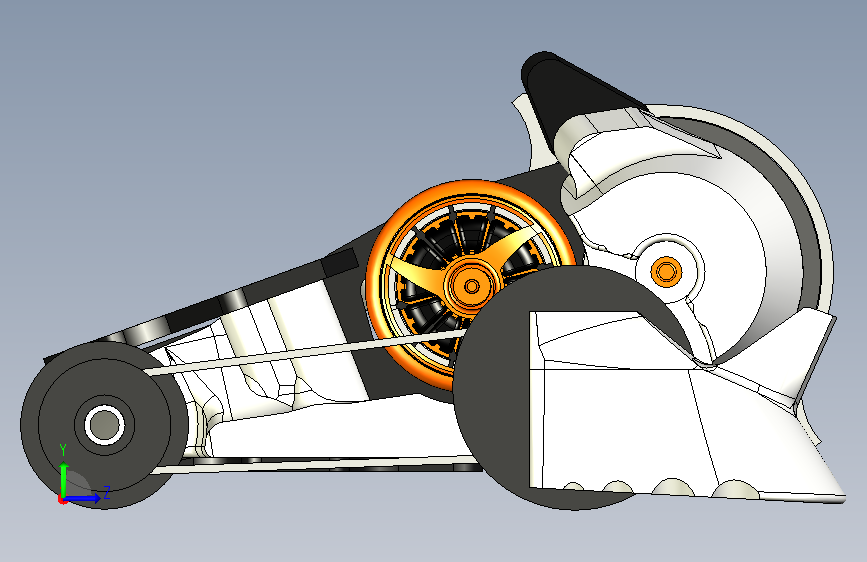Click the blue Z axis arrow of the triad
Screen dimensions: 867x562
[x=83, y=498]
